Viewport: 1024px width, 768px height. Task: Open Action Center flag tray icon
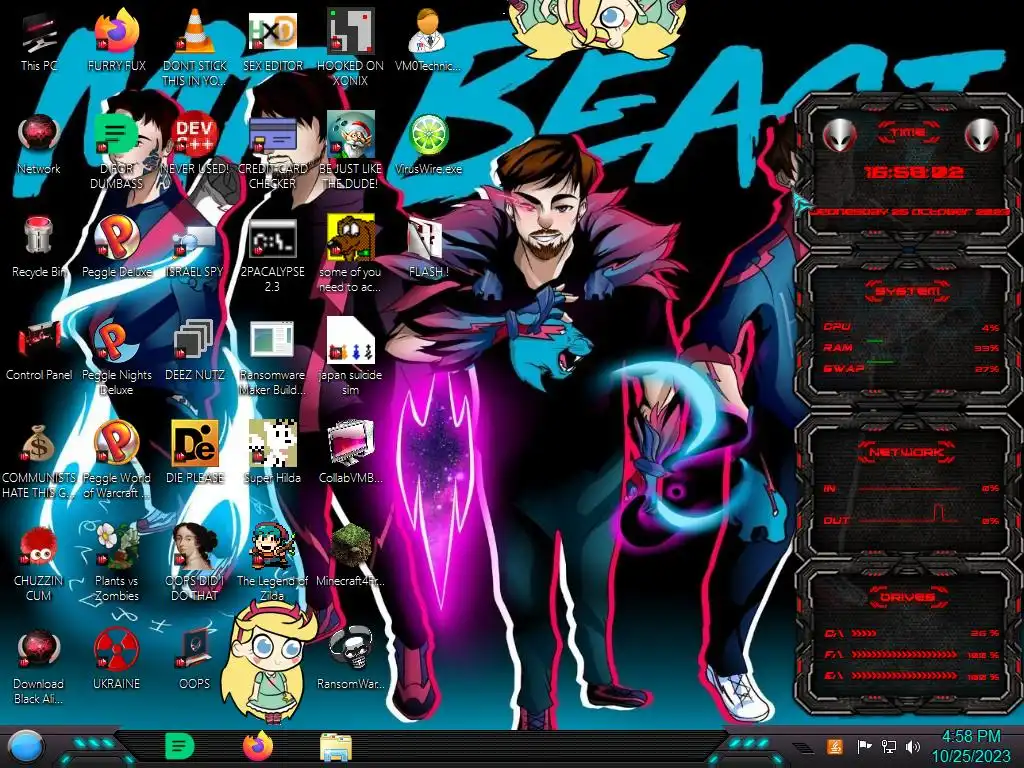tap(864, 746)
